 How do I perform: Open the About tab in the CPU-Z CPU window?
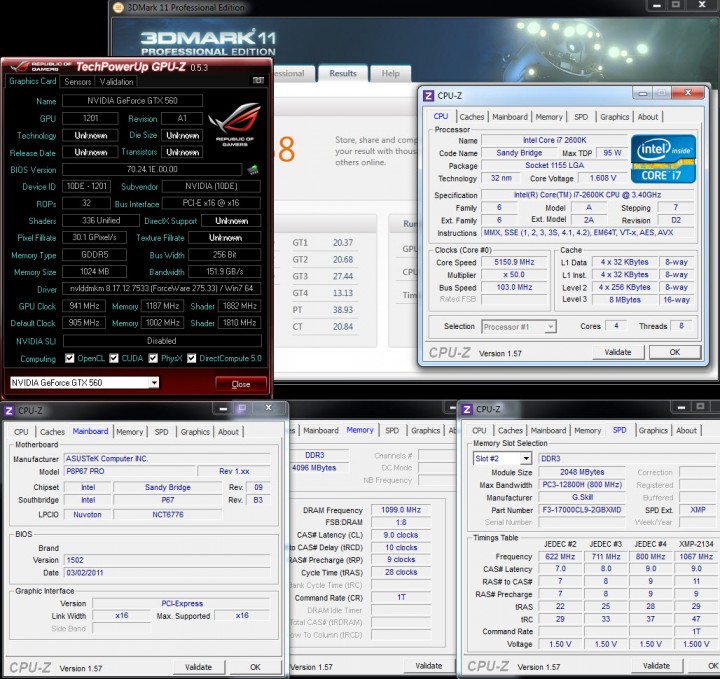point(647,117)
